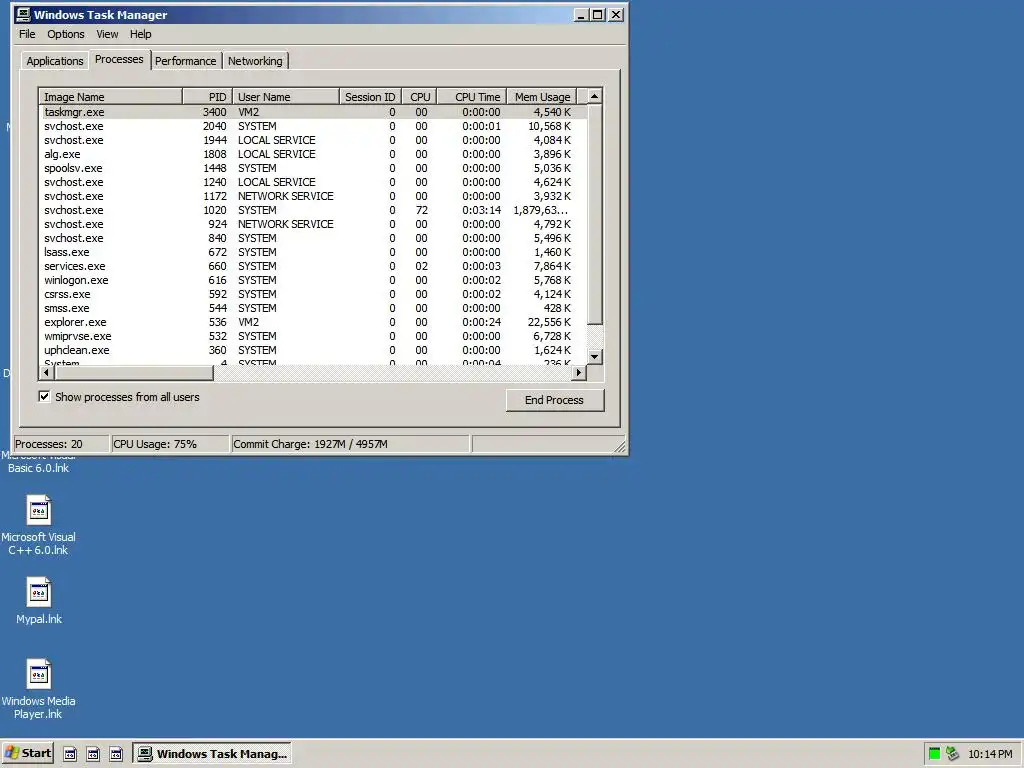Viewport: 1024px width, 768px height.
Task: Select the csrss.exe process
Action: pyautogui.click(x=313, y=295)
